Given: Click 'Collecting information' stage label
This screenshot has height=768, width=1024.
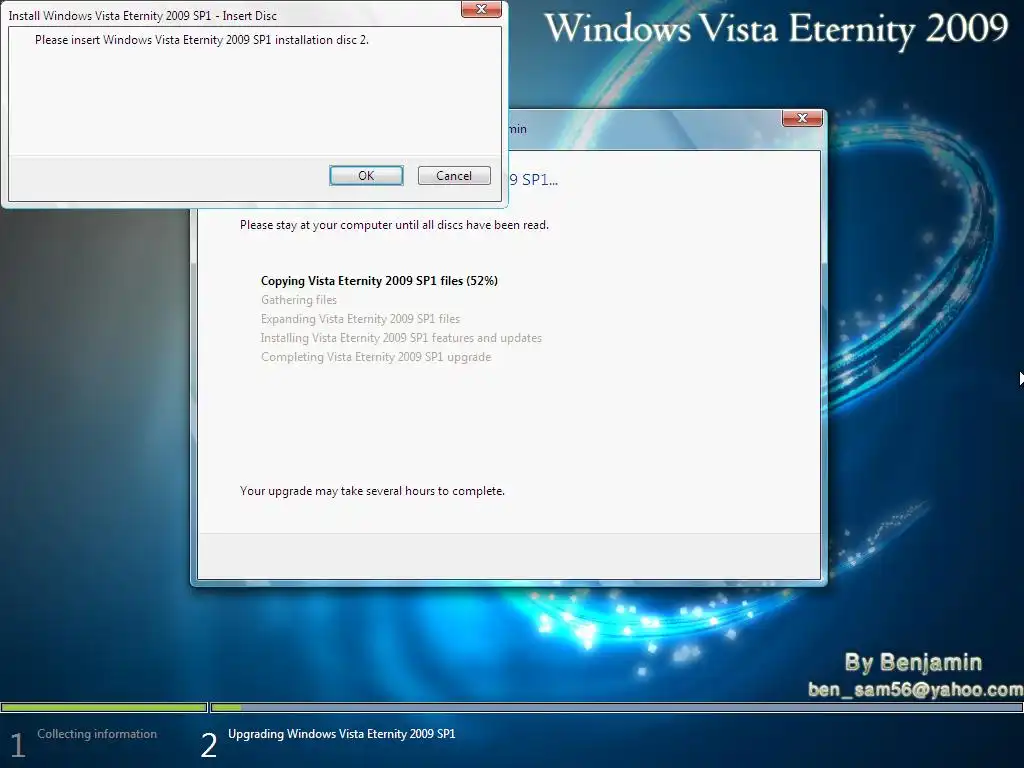Looking at the screenshot, I should click(x=97, y=734).
